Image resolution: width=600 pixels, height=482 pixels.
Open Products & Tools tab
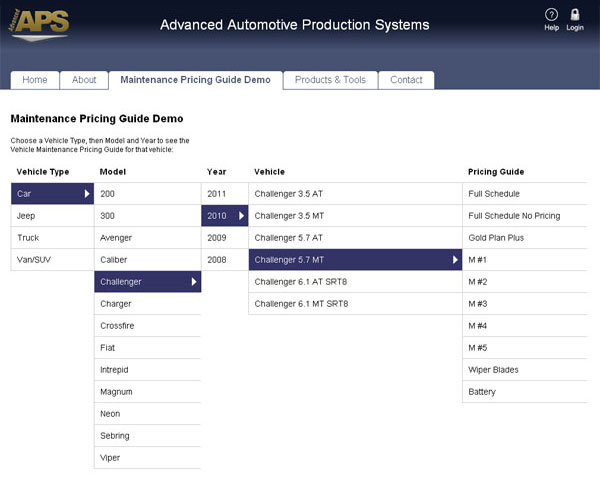330,80
